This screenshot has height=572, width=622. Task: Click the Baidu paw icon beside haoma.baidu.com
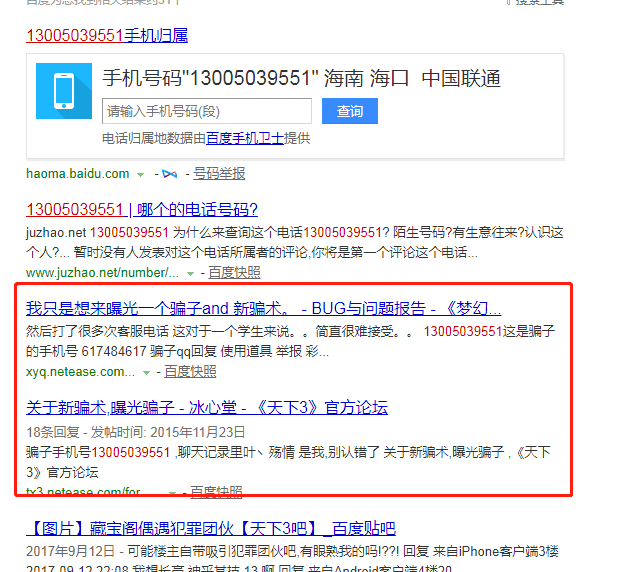169,174
